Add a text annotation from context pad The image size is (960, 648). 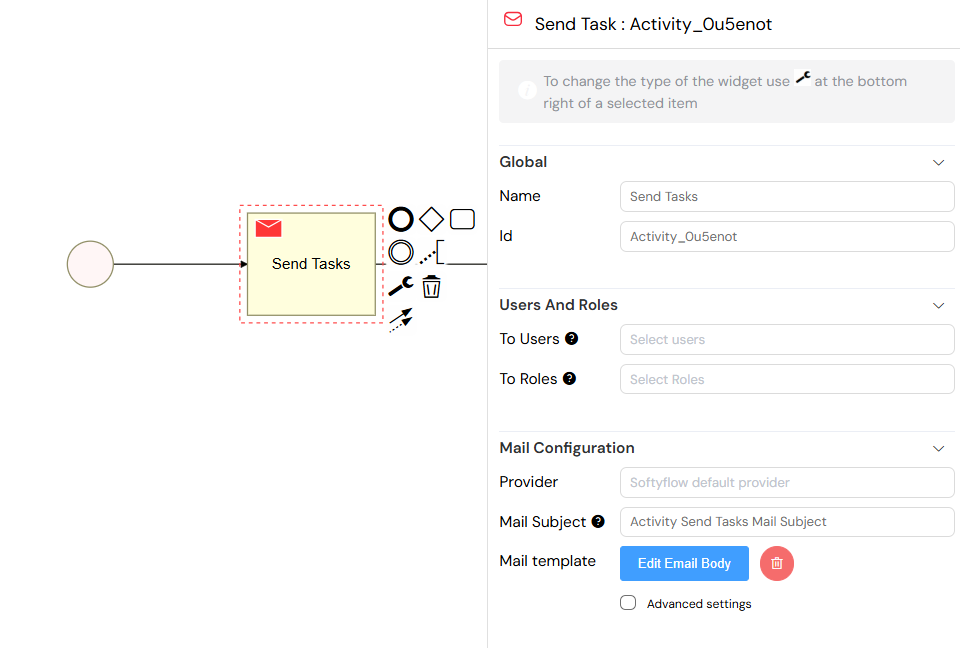click(432, 252)
